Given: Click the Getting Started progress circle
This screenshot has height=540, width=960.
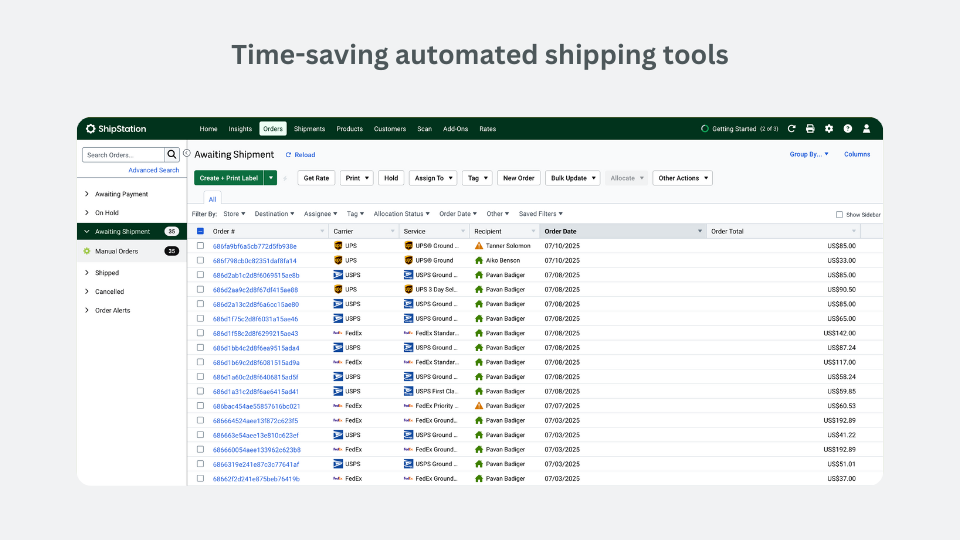Looking at the screenshot, I should [705, 129].
